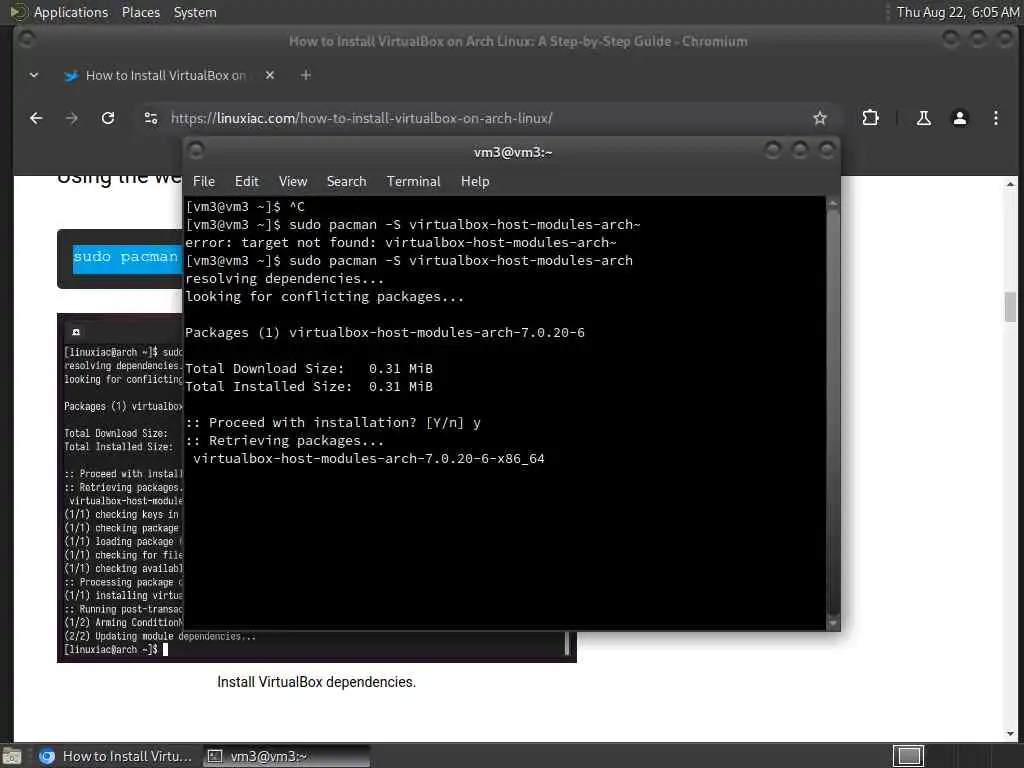Click the terminal vertical scrollbar
1024x768 pixels.
tap(833, 413)
